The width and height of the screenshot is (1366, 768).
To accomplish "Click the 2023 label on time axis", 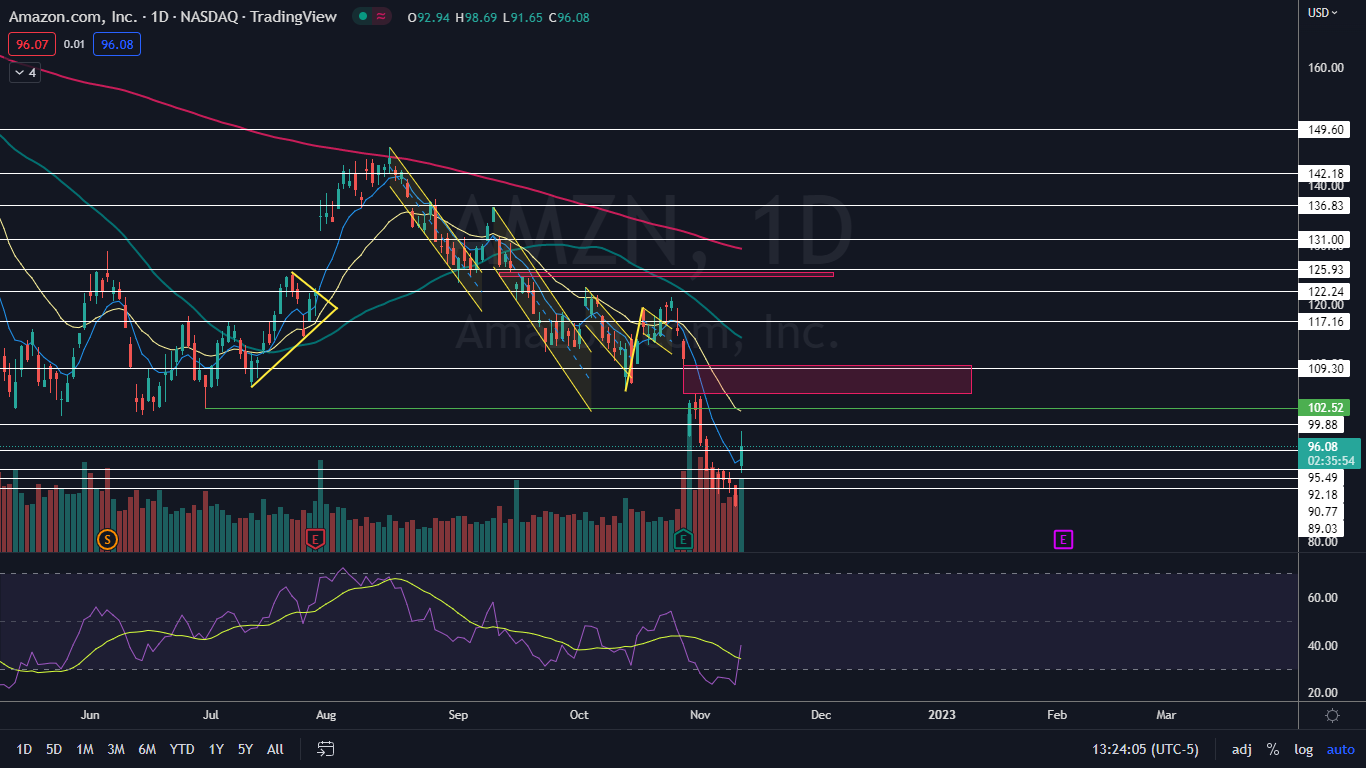I will 941,715.
